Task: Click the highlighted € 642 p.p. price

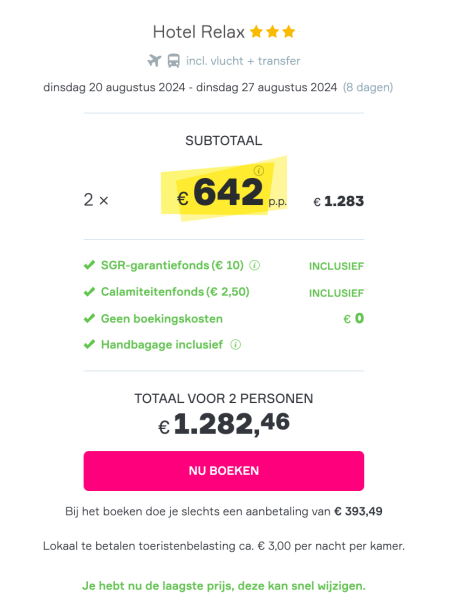Action: click(231, 192)
